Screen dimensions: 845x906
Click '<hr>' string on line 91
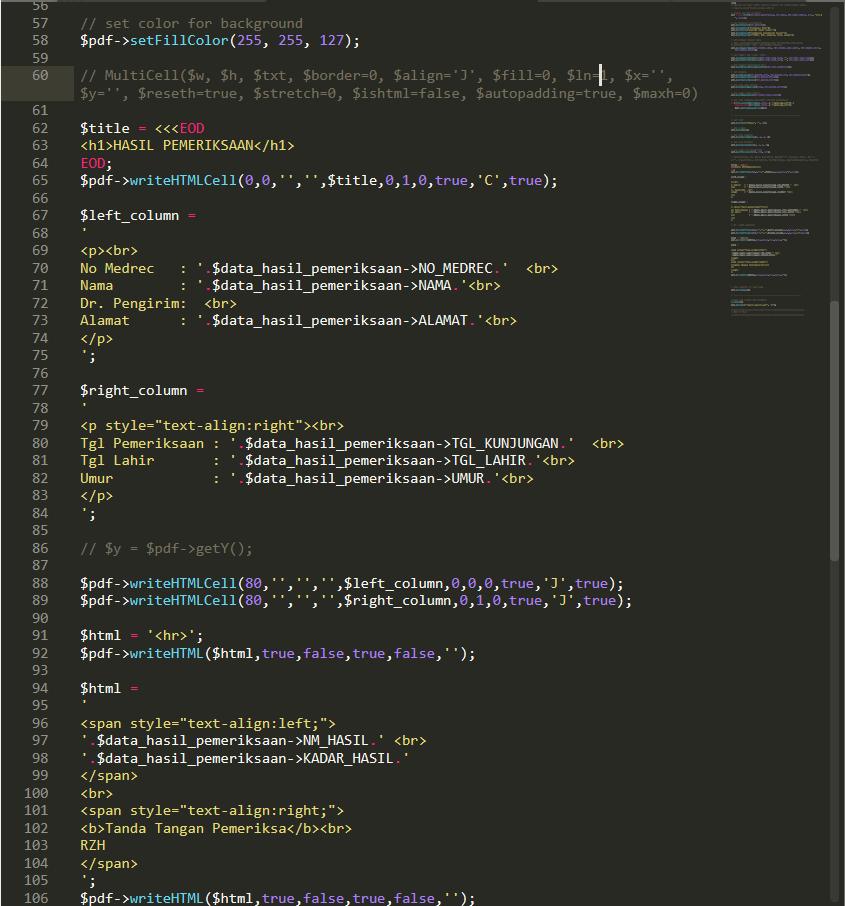171,636
